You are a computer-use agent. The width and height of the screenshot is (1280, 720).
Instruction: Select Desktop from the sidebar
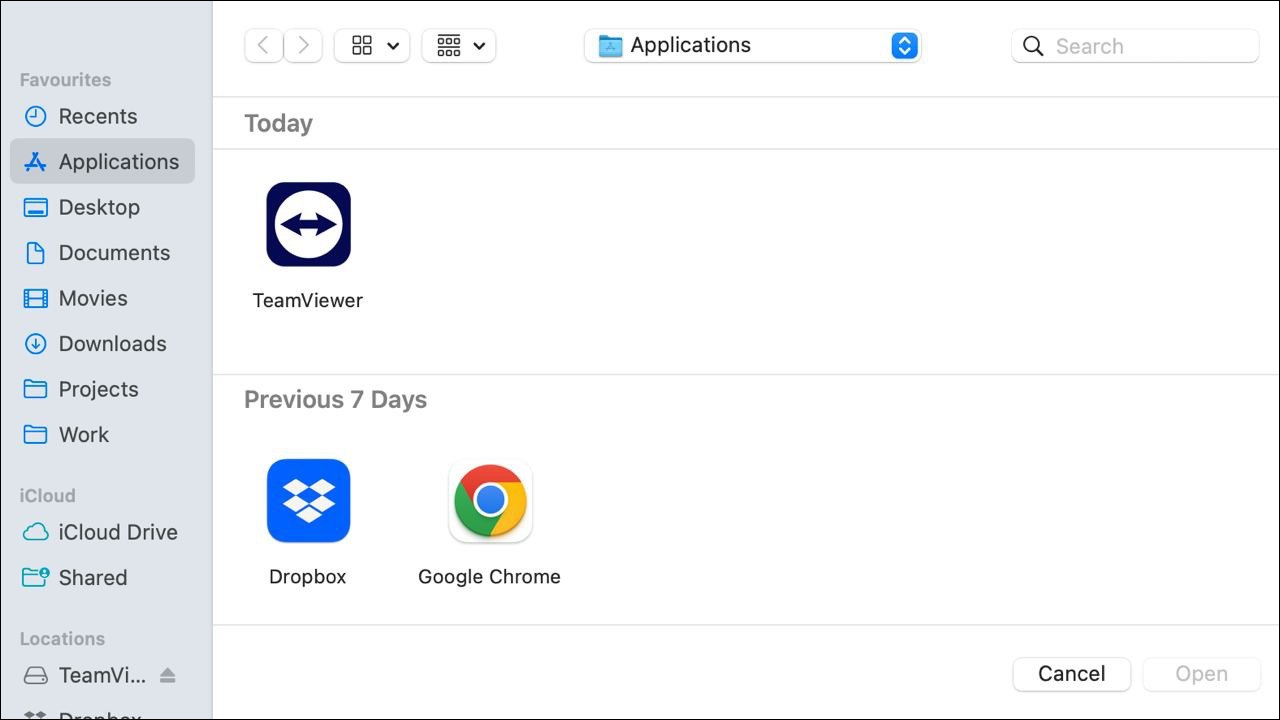click(x=99, y=207)
